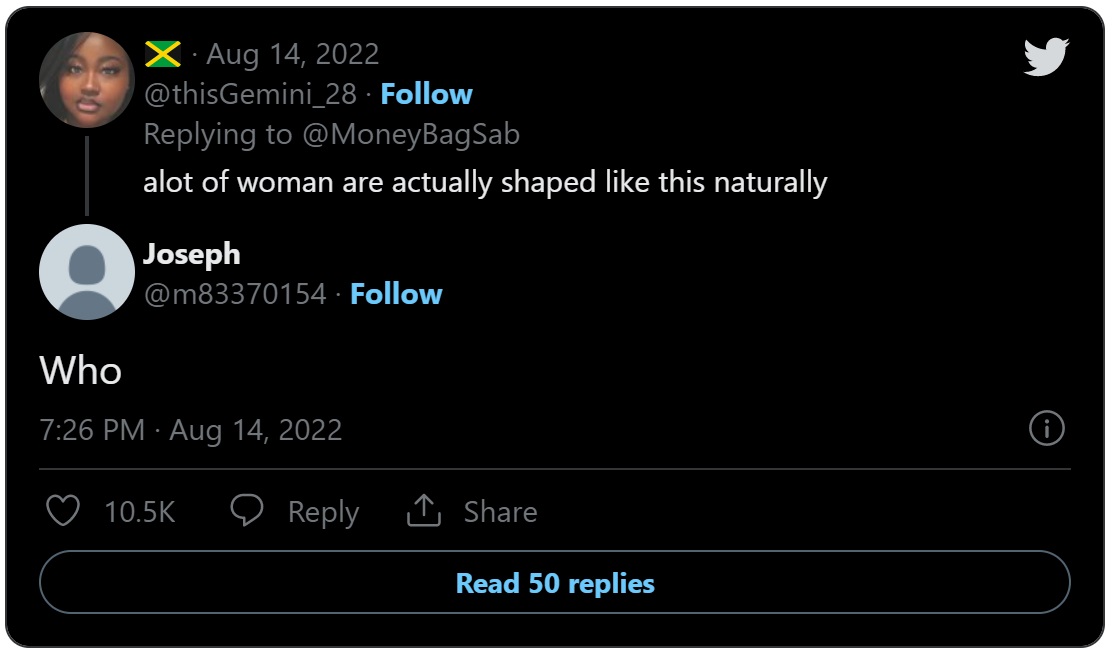The height and width of the screenshot is (655, 1115).
Task: Open Joseph's default avatar profile picture
Action: (x=87, y=272)
